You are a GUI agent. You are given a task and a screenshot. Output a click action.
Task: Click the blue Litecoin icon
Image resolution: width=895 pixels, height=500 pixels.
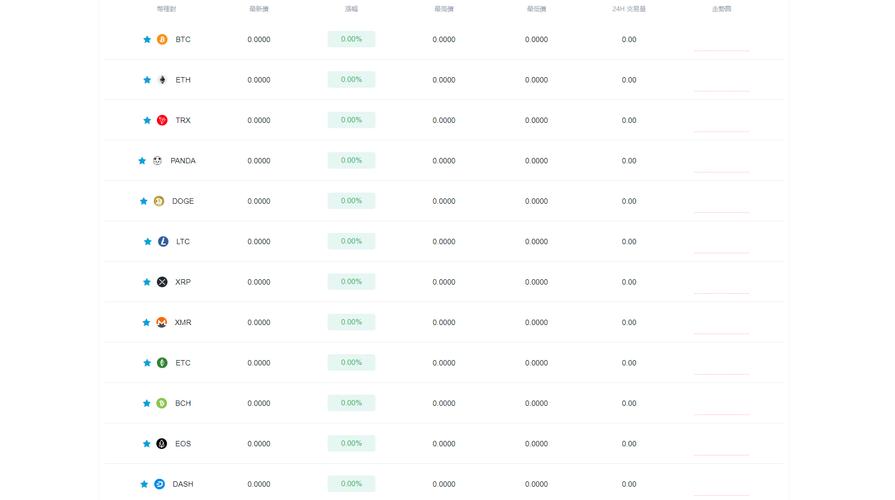click(163, 241)
